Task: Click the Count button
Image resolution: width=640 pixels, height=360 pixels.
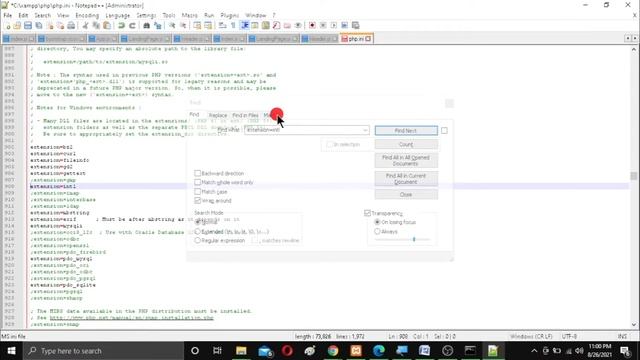Action: coord(406,144)
